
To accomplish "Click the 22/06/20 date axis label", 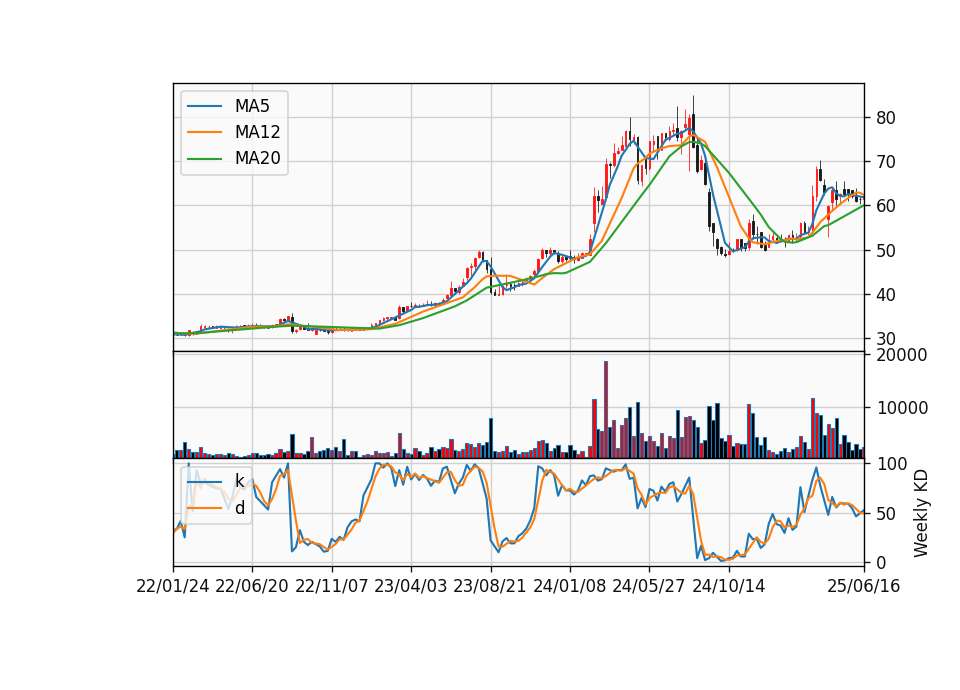I will pos(252,587).
